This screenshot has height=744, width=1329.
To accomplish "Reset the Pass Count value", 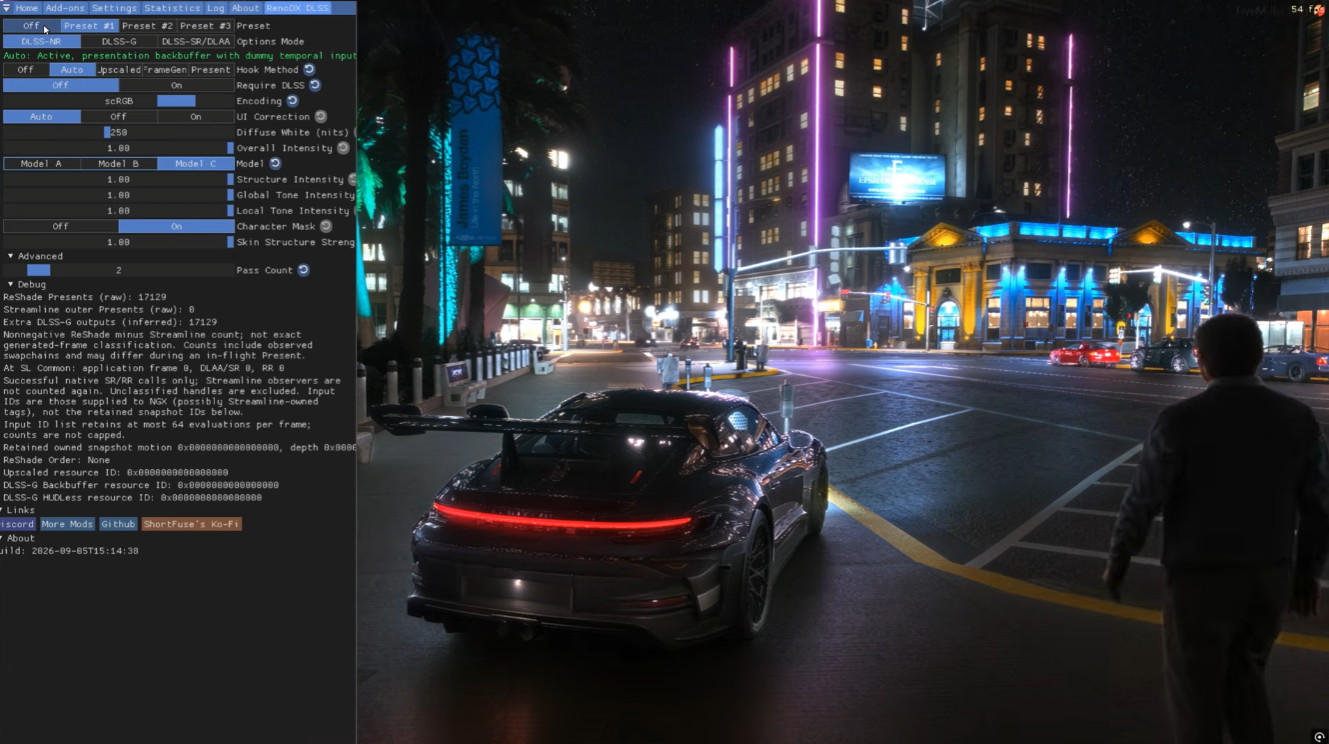I will click(x=303, y=270).
